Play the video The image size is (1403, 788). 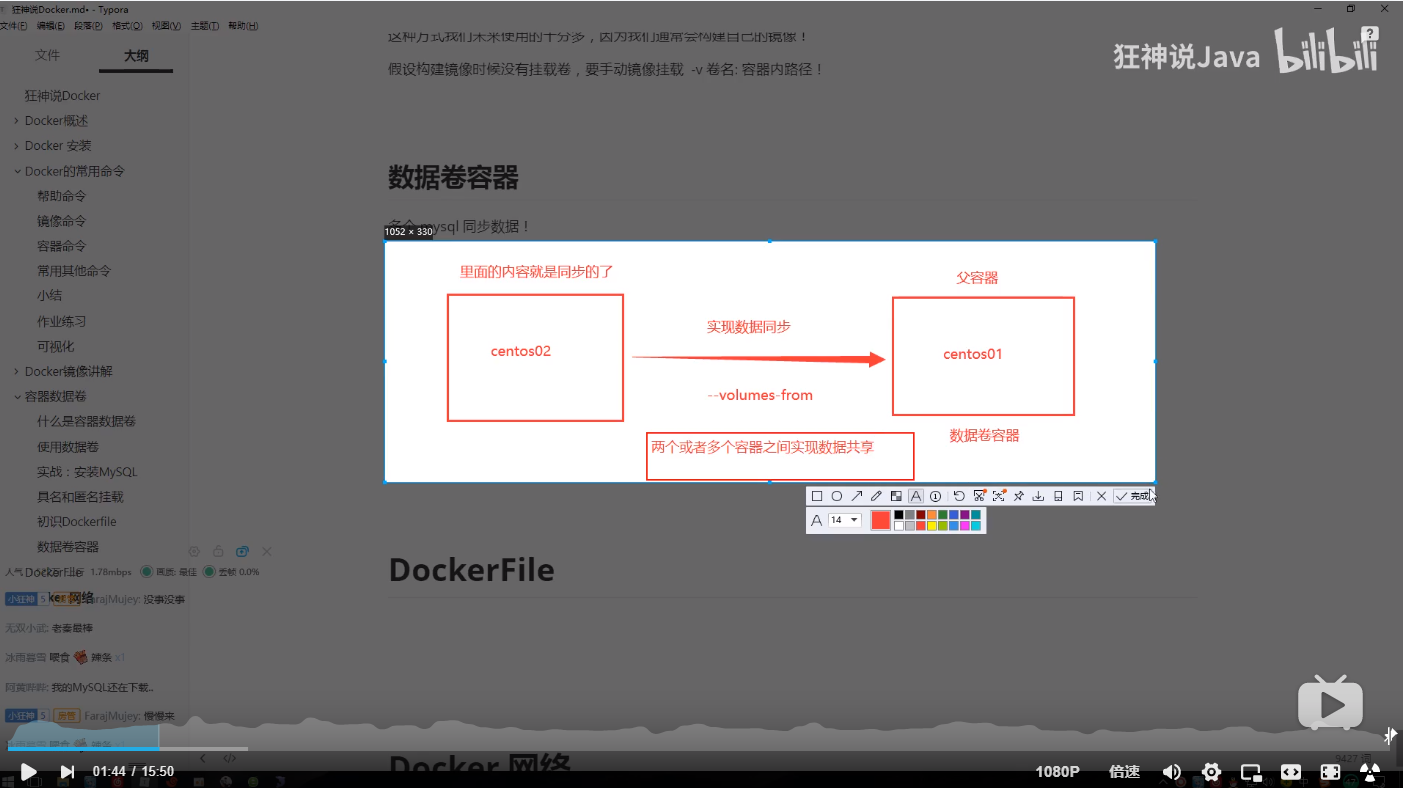pyautogui.click(x=28, y=771)
